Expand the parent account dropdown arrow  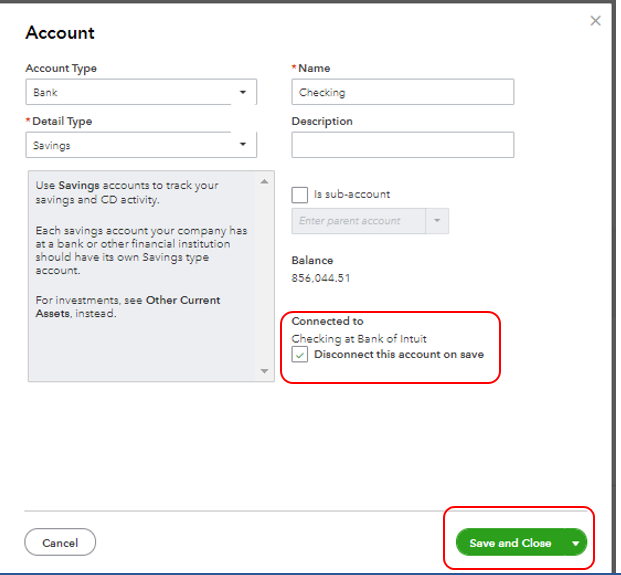pyautogui.click(x=437, y=221)
